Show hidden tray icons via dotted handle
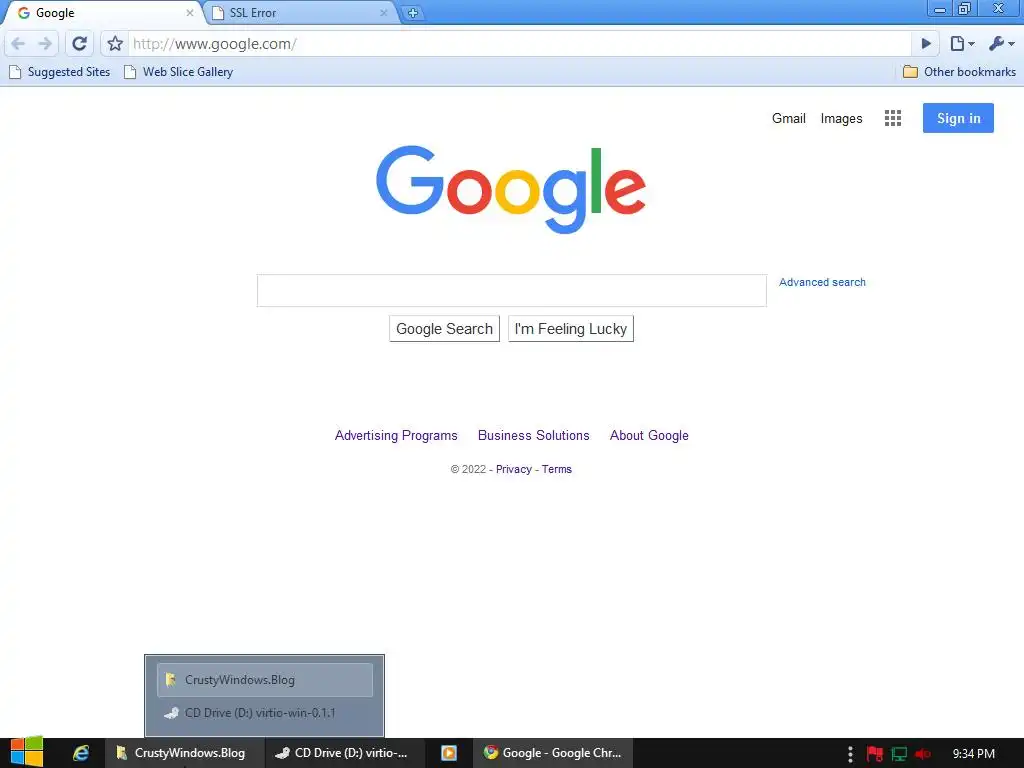Screen dimensions: 1024x768 coord(850,754)
